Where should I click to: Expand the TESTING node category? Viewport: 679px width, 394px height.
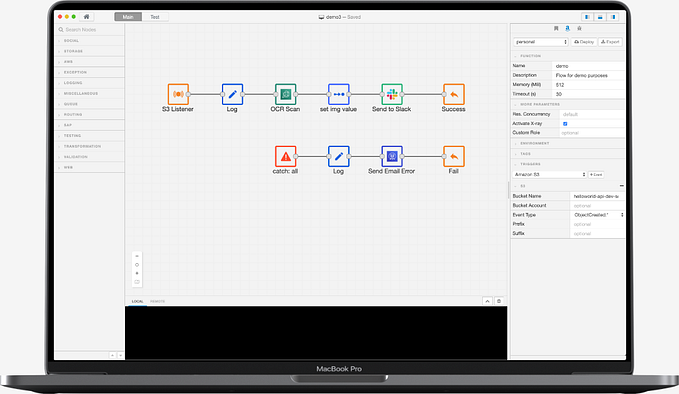point(90,136)
